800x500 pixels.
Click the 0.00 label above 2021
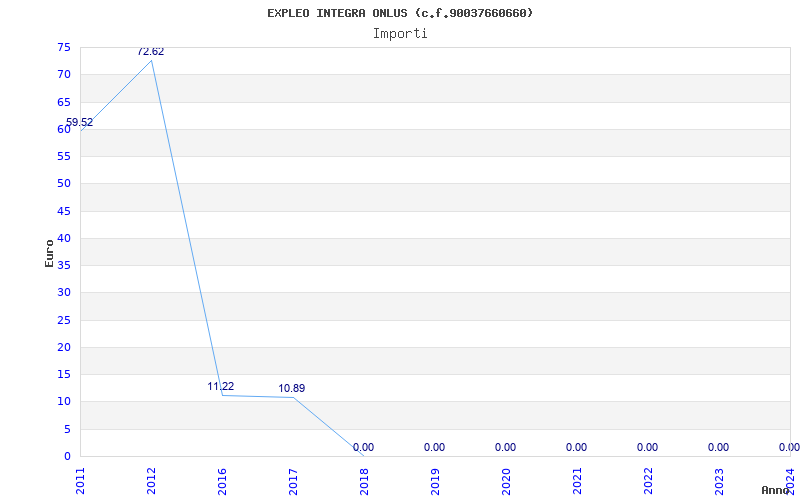click(x=576, y=448)
